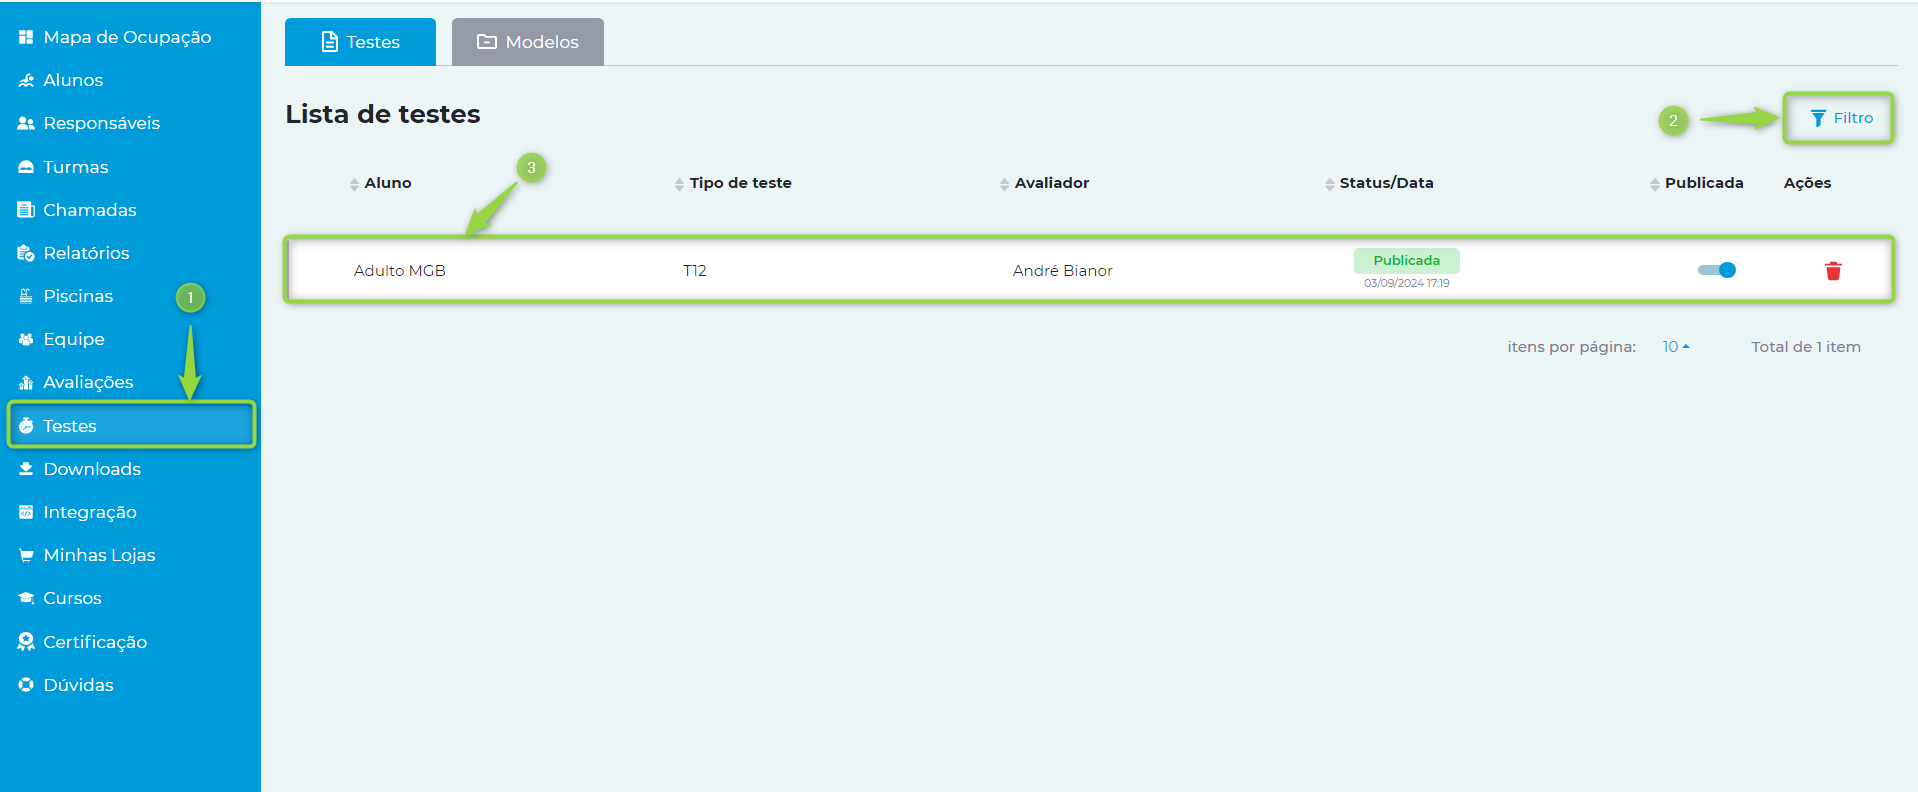Click the T12 test type cell
The image size is (1918, 792).
tap(695, 271)
